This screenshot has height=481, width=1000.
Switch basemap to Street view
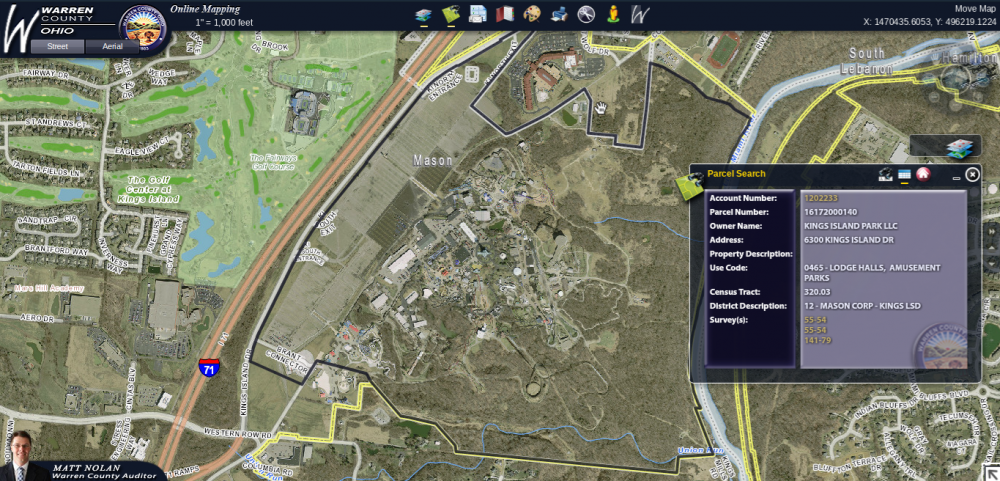point(57,47)
